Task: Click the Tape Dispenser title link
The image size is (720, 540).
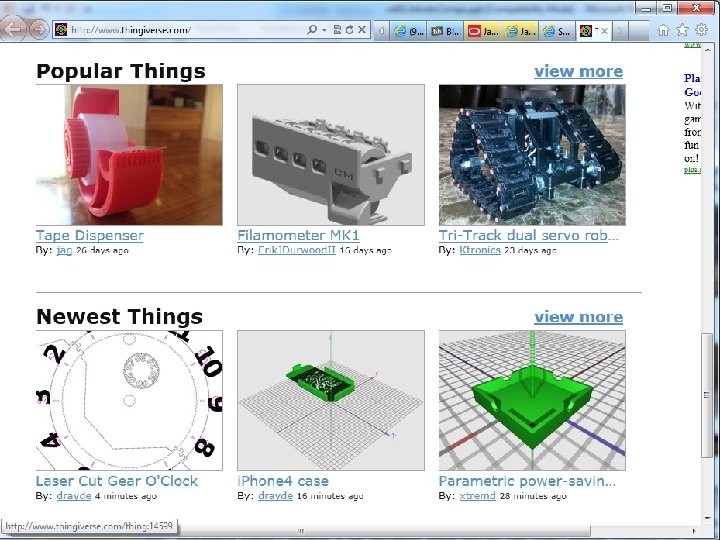Action: coord(90,236)
